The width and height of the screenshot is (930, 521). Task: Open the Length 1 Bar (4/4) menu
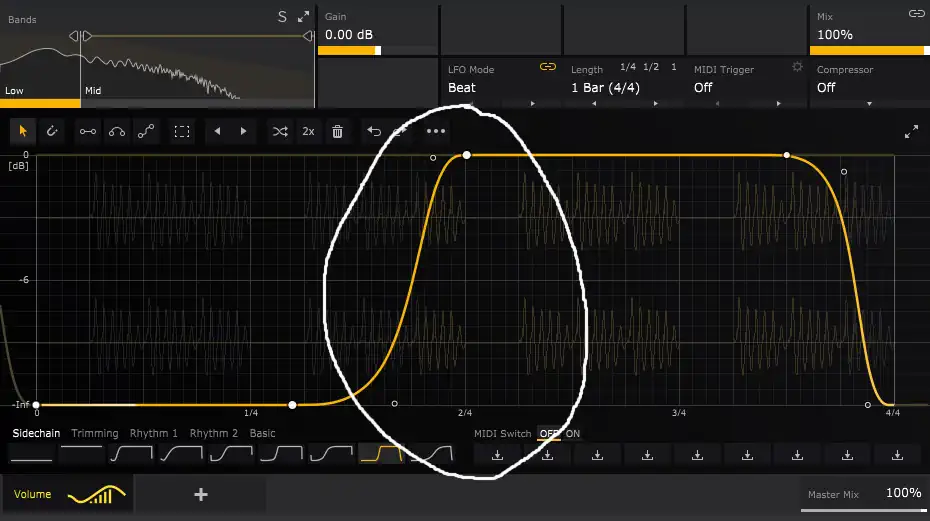(606, 88)
